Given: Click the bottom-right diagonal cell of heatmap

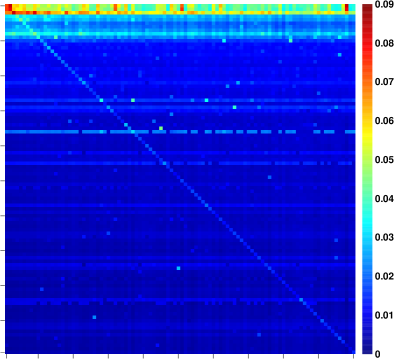Looking at the screenshot, I should point(354,351).
